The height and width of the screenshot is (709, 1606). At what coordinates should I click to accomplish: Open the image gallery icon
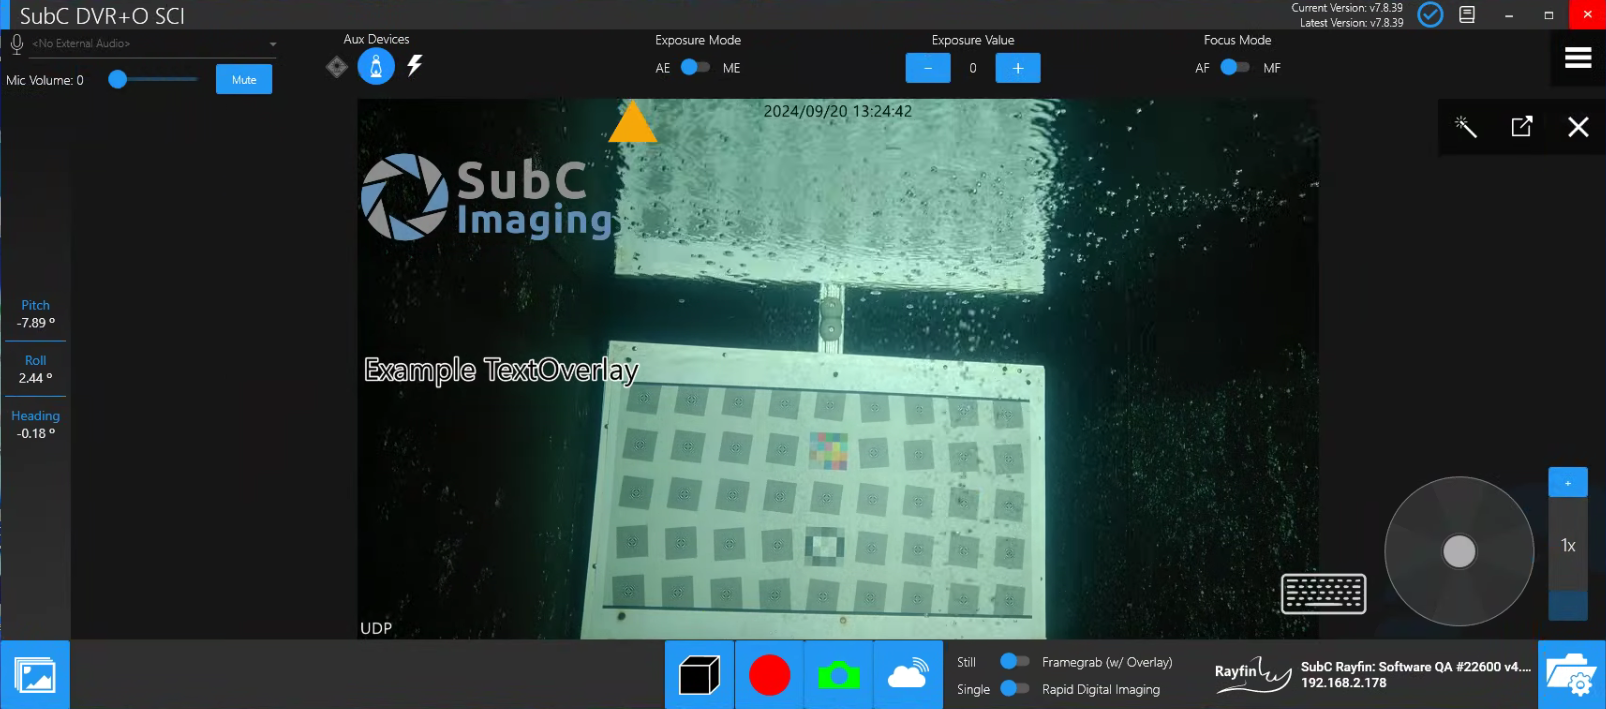coord(36,676)
